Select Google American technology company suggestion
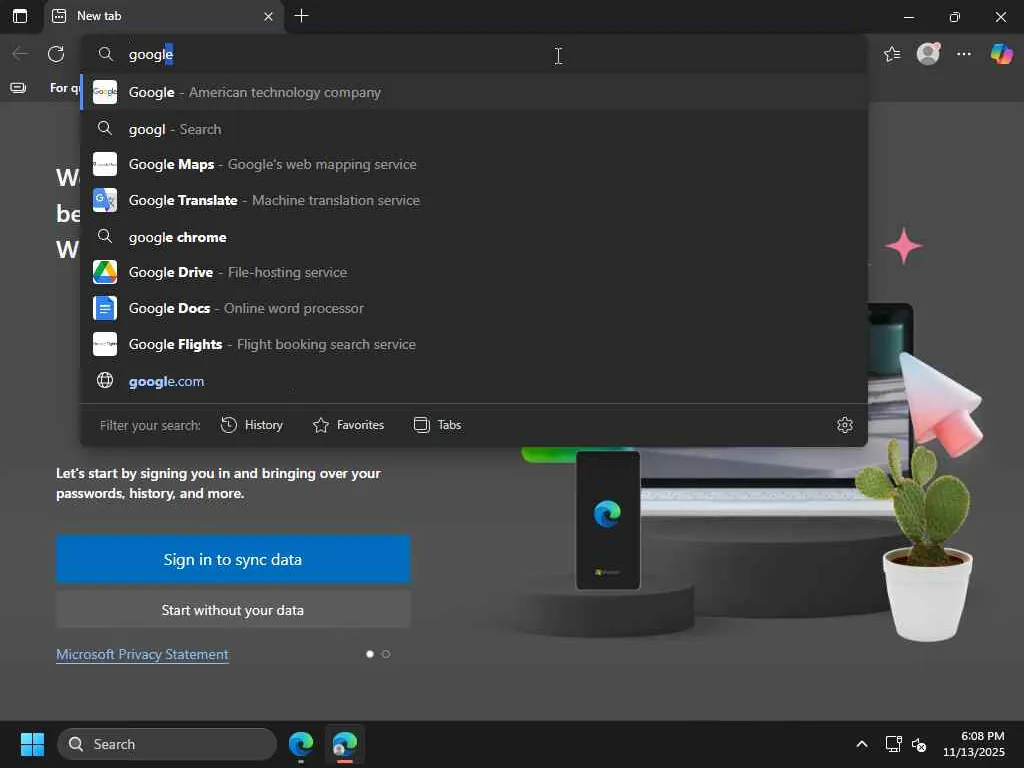The height and width of the screenshot is (768, 1024). [x=474, y=92]
